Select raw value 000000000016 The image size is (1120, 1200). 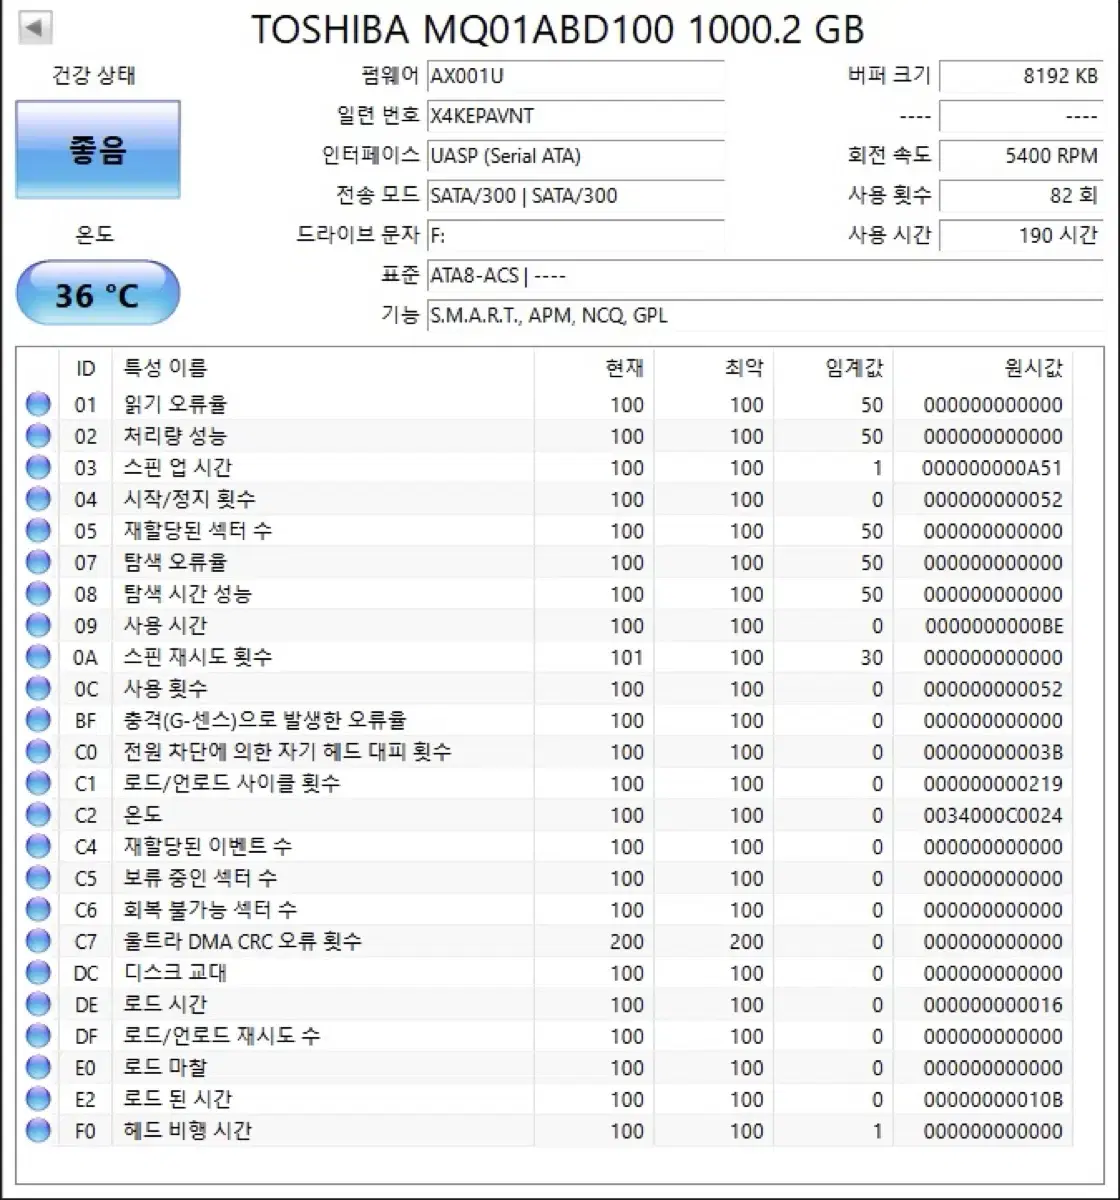pyautogui.click(x=993, y=1005)
